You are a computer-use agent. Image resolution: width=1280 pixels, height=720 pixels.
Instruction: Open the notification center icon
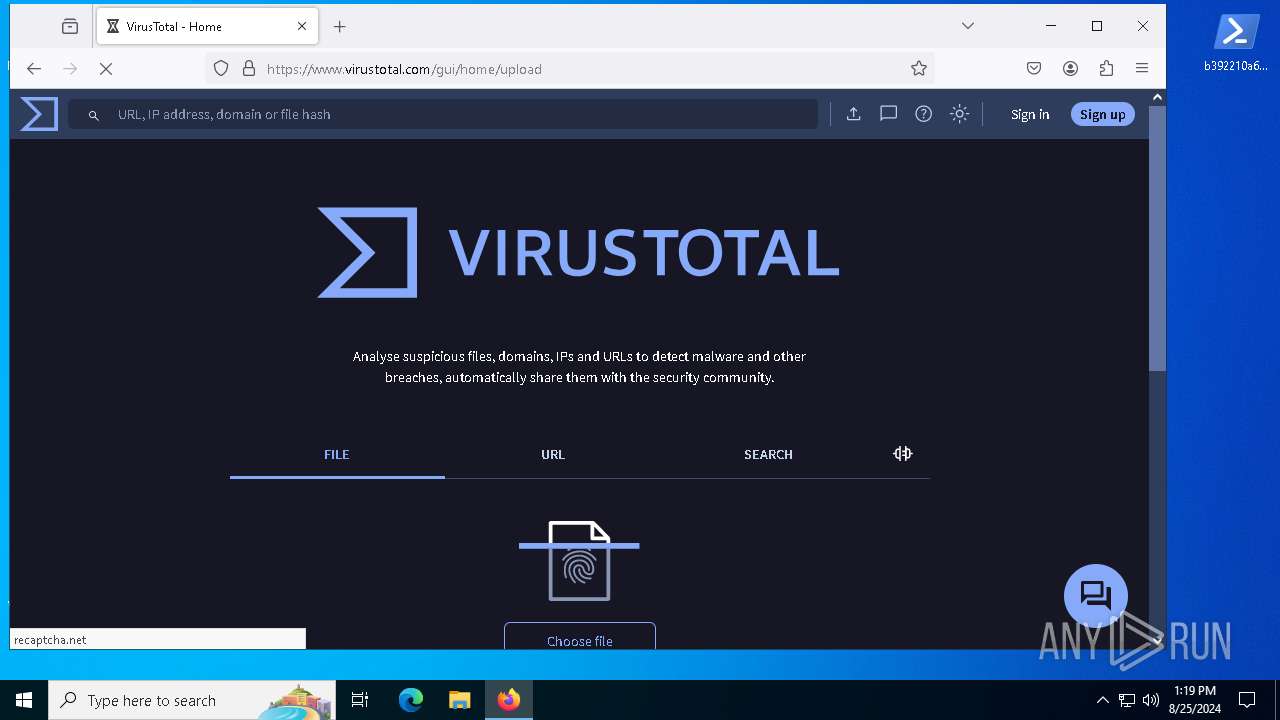tap(1247, 700)
